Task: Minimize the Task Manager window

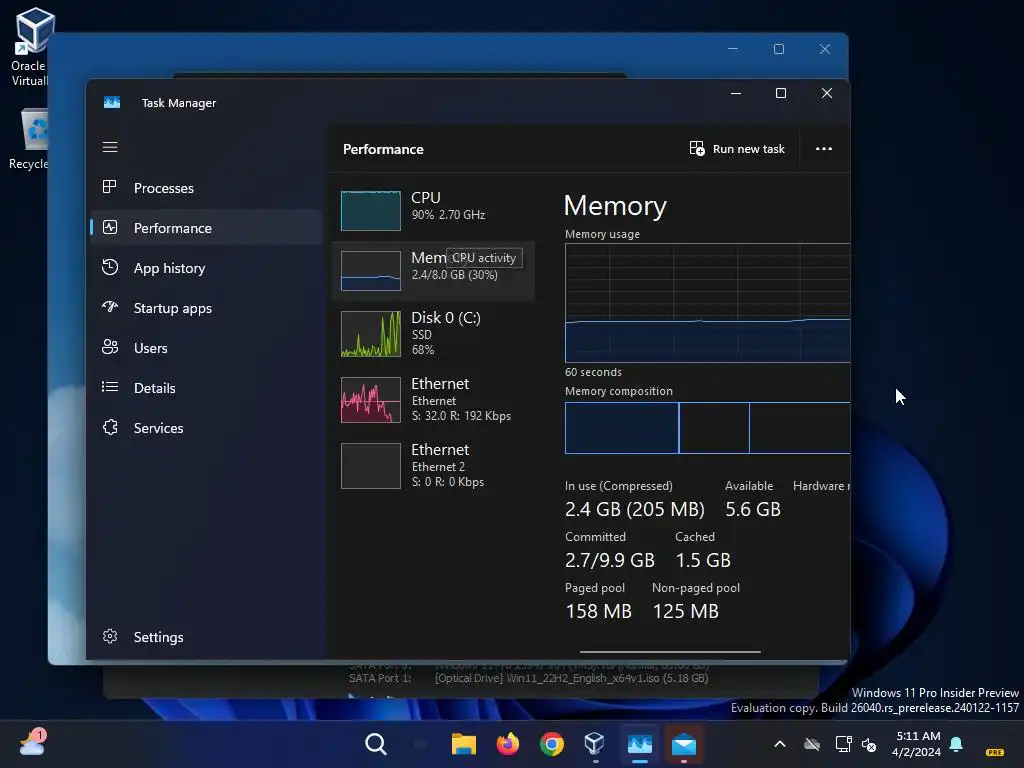Action: tap(736, 93)
